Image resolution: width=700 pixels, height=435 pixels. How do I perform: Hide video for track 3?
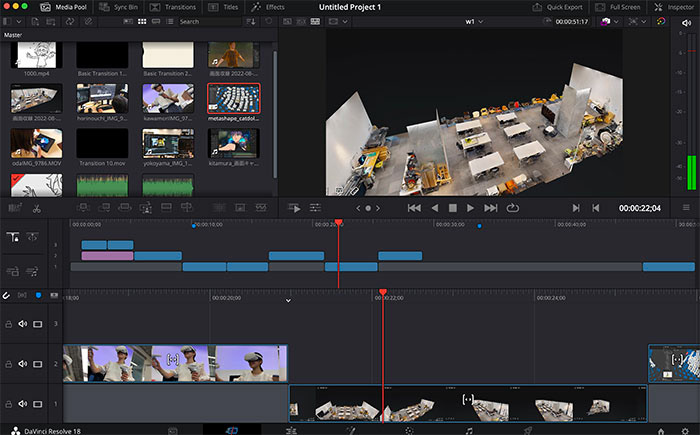[38, 324]
